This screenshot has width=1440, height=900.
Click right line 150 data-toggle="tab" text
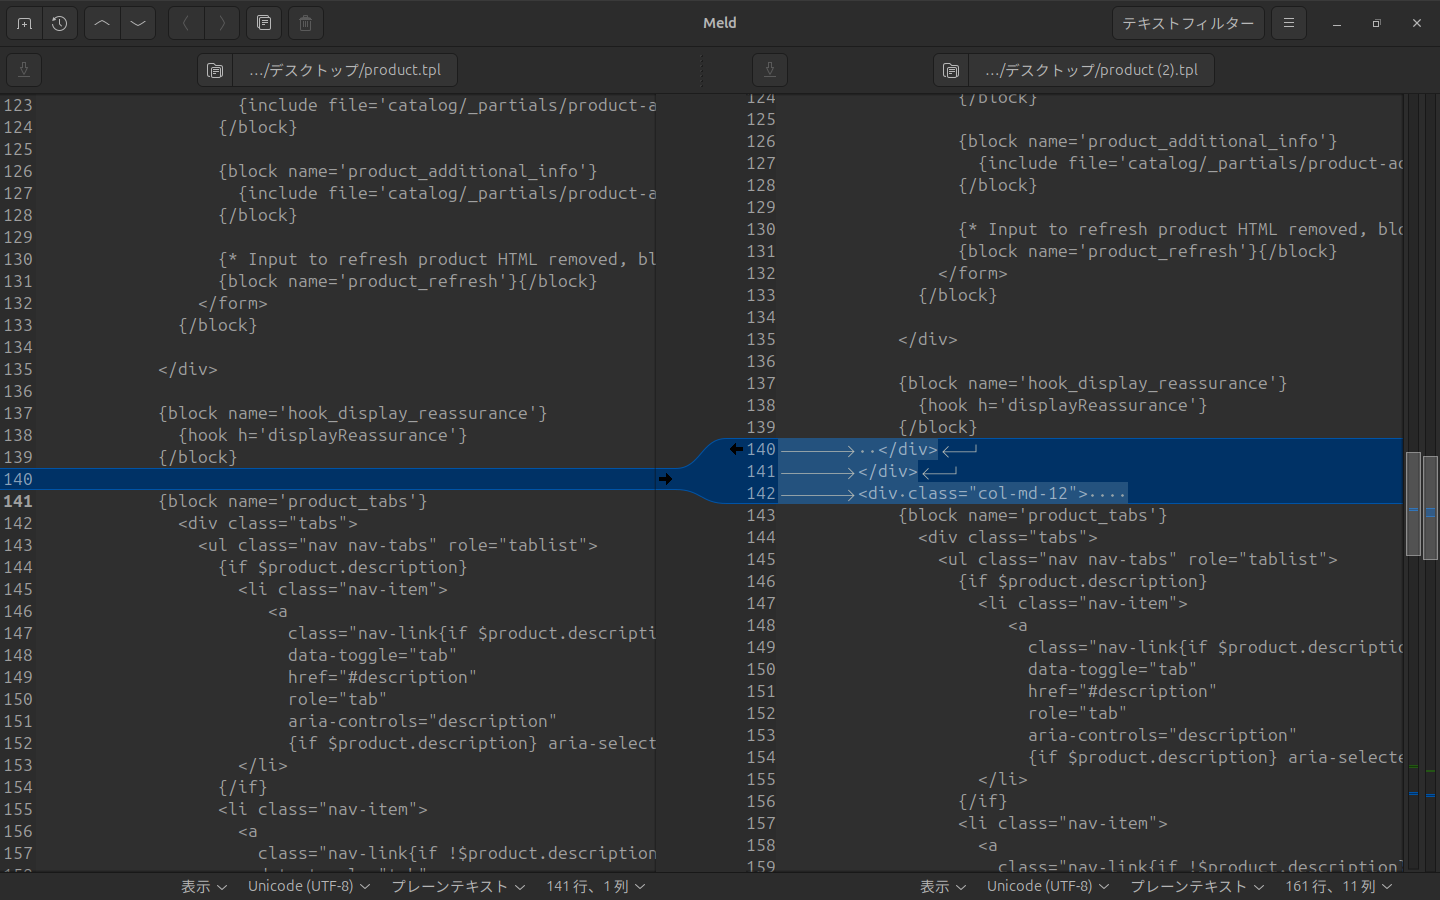click(1113, 669)
